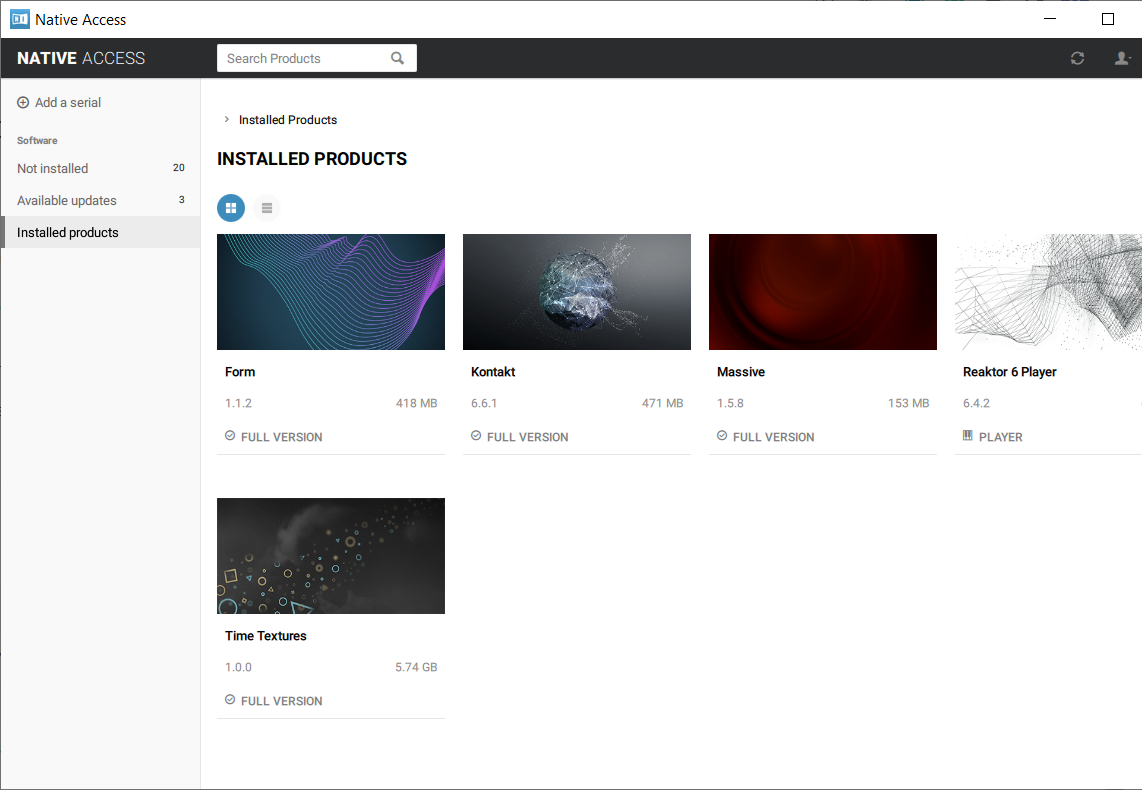The width and height of the screenshot is (1142, 790).
Task: Click the PLAYER label under Reaktor
Action: (1001, 437)
